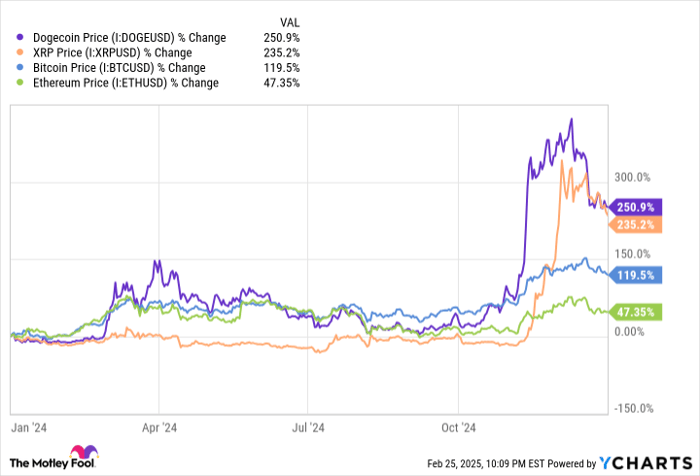Click the blue 119.5% end-value tag
This screenshot has width=700, height=476.
(631, 274)
